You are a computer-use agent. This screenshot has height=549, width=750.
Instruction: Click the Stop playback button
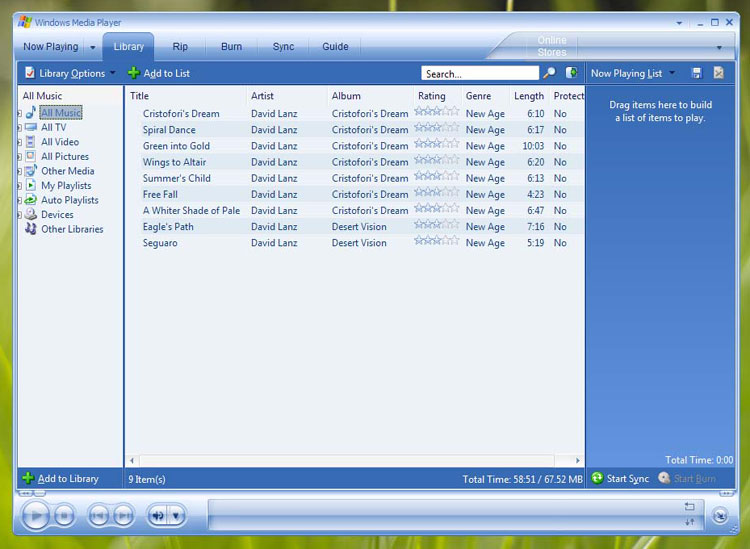point(64,516)
